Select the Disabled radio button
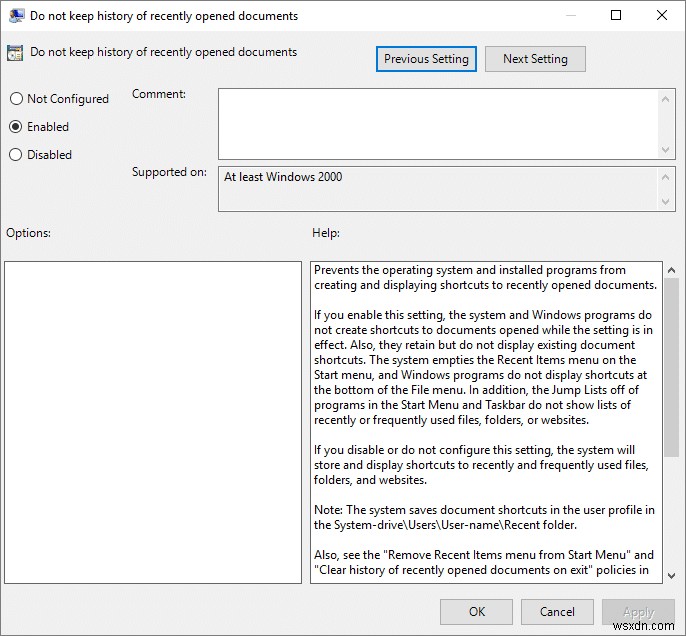This screenshot has width=686, height=636. point(16,154)
